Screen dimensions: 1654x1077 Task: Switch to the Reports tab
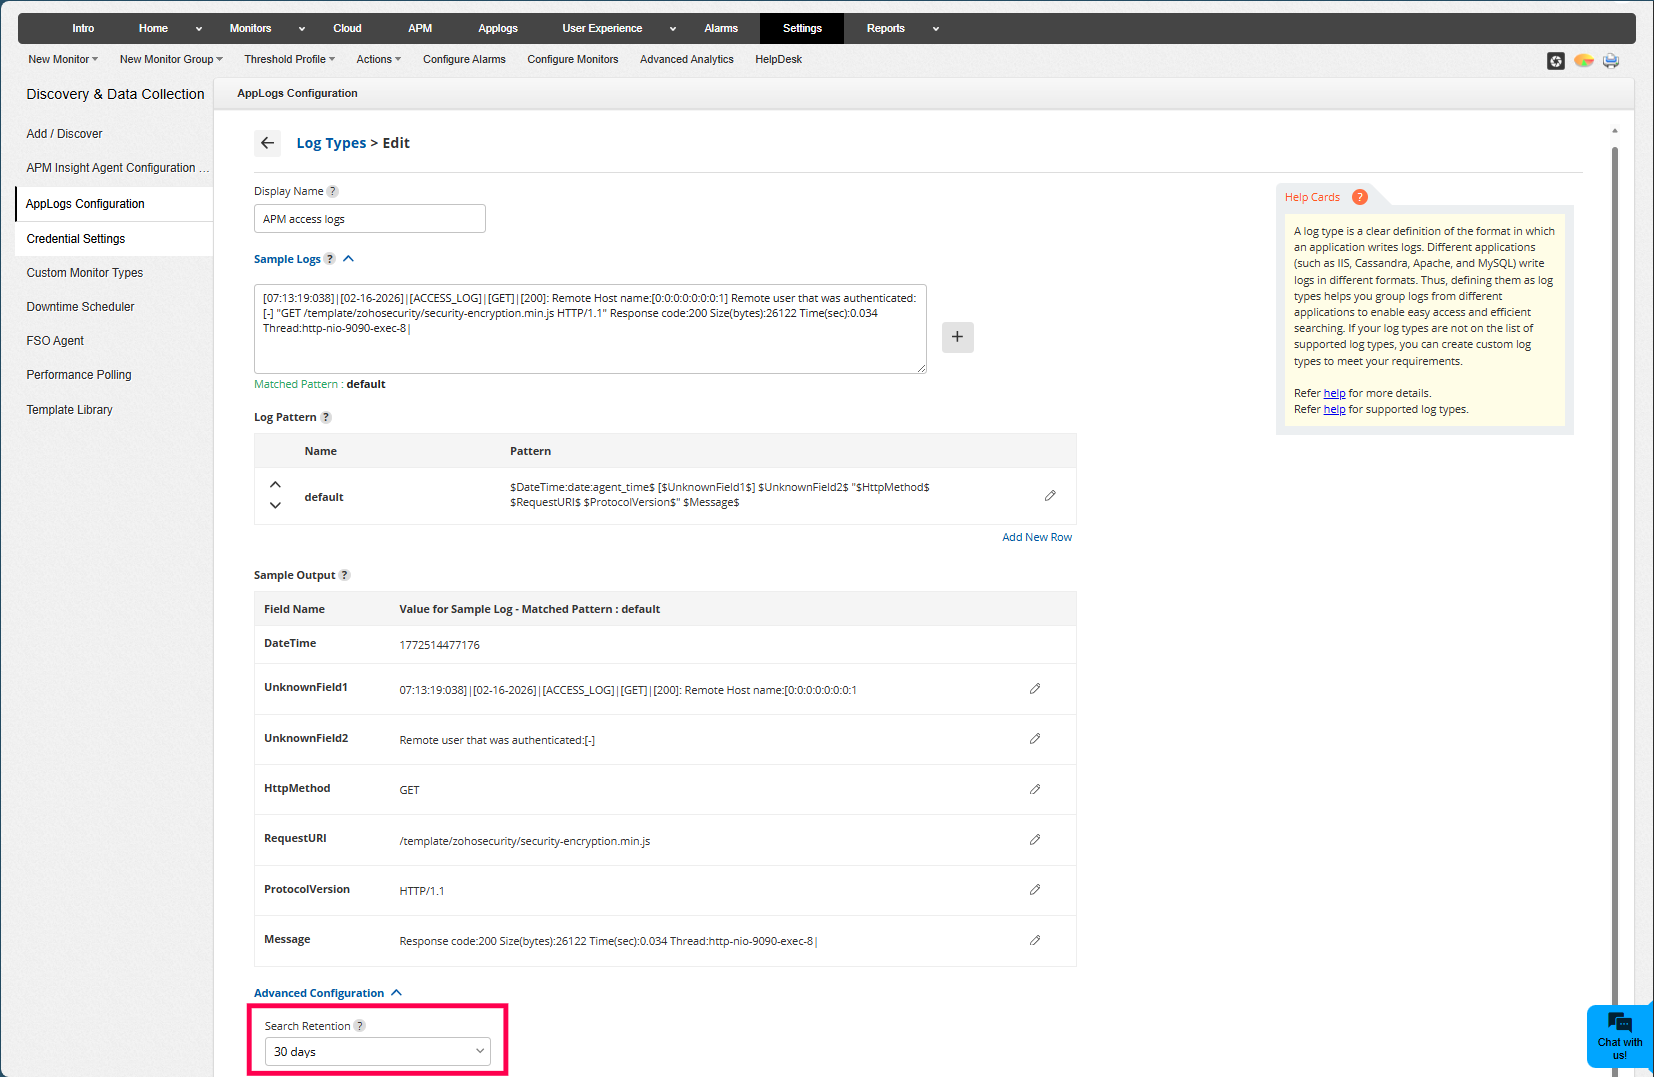[x=885, y=28]
